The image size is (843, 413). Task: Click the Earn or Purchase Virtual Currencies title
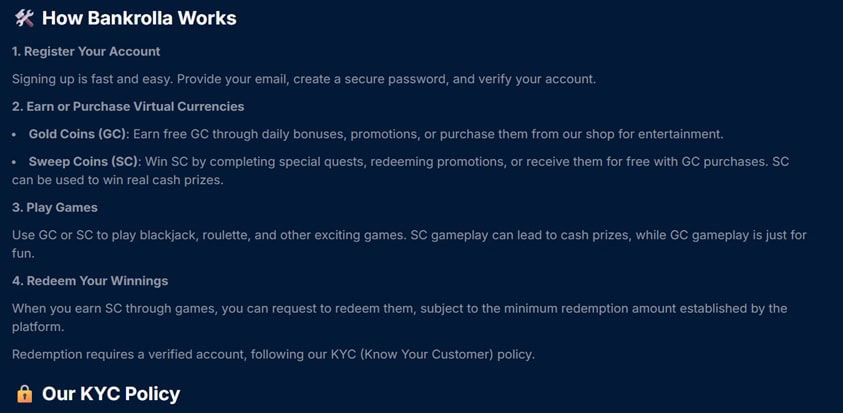128,106
